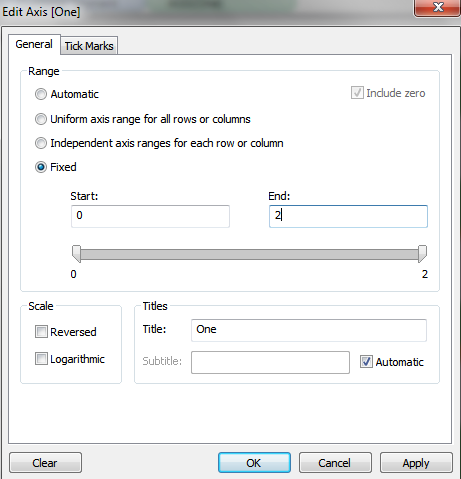Select the Automatic range radio button
This screenshot has width=461, height=479.
point(41,94)
